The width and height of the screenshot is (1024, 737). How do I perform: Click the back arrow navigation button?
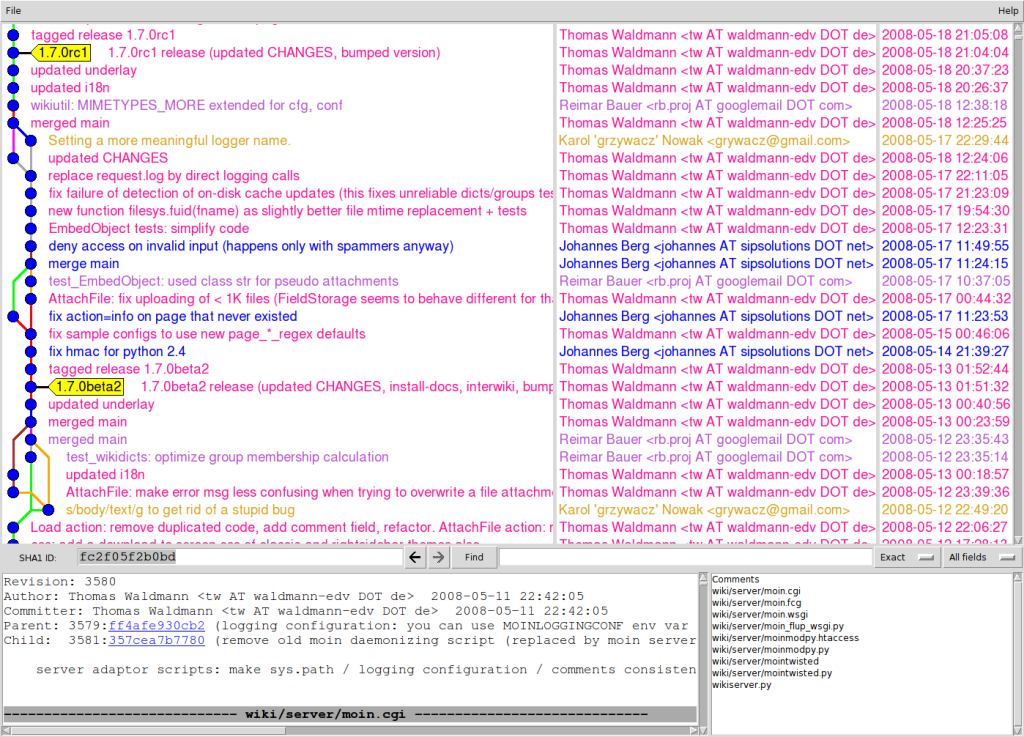(416, 557)
